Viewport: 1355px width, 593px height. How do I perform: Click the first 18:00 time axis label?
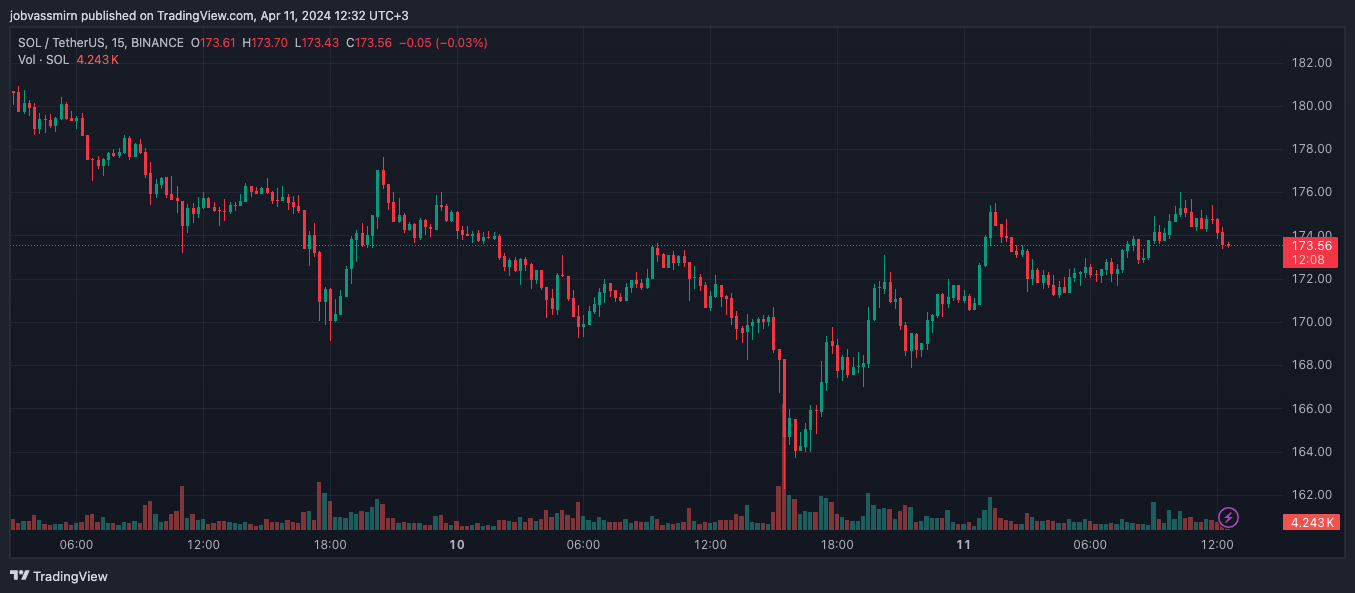tap(330, 545)
